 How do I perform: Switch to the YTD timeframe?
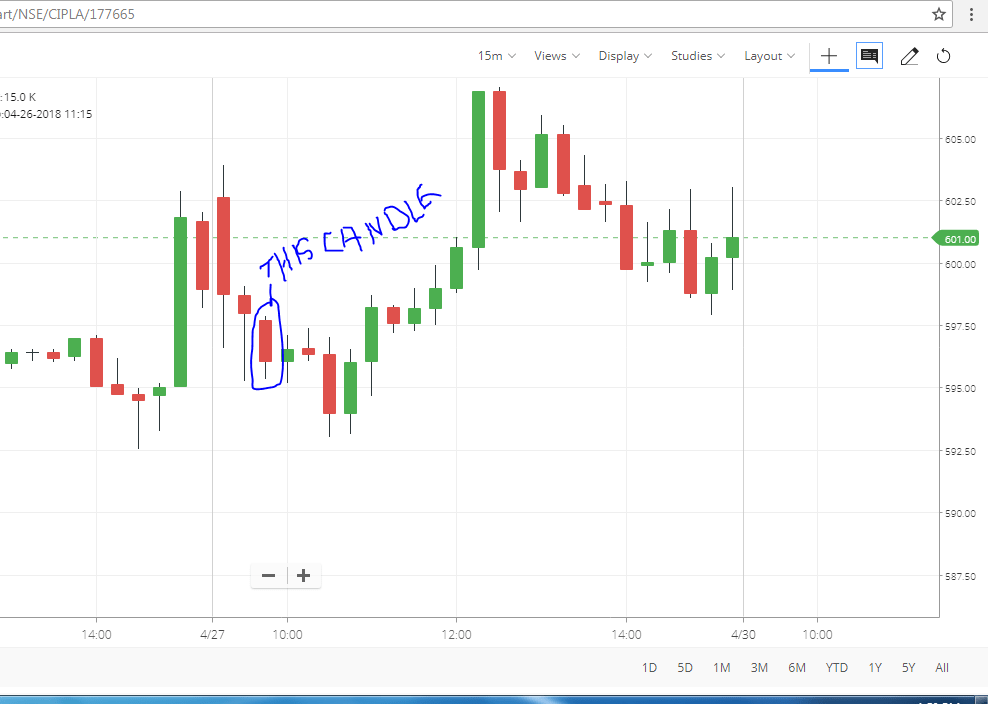(836, 667)
